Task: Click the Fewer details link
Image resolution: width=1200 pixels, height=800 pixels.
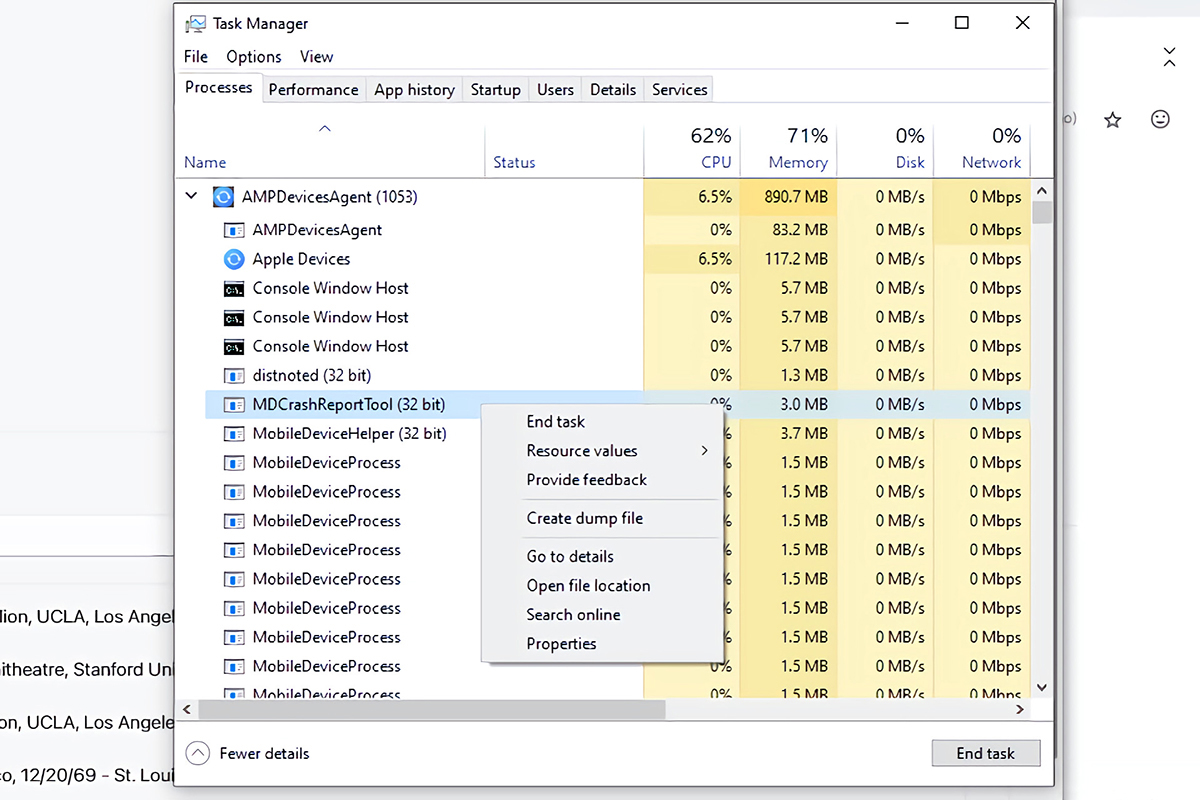Action: [x=265, y=754]
